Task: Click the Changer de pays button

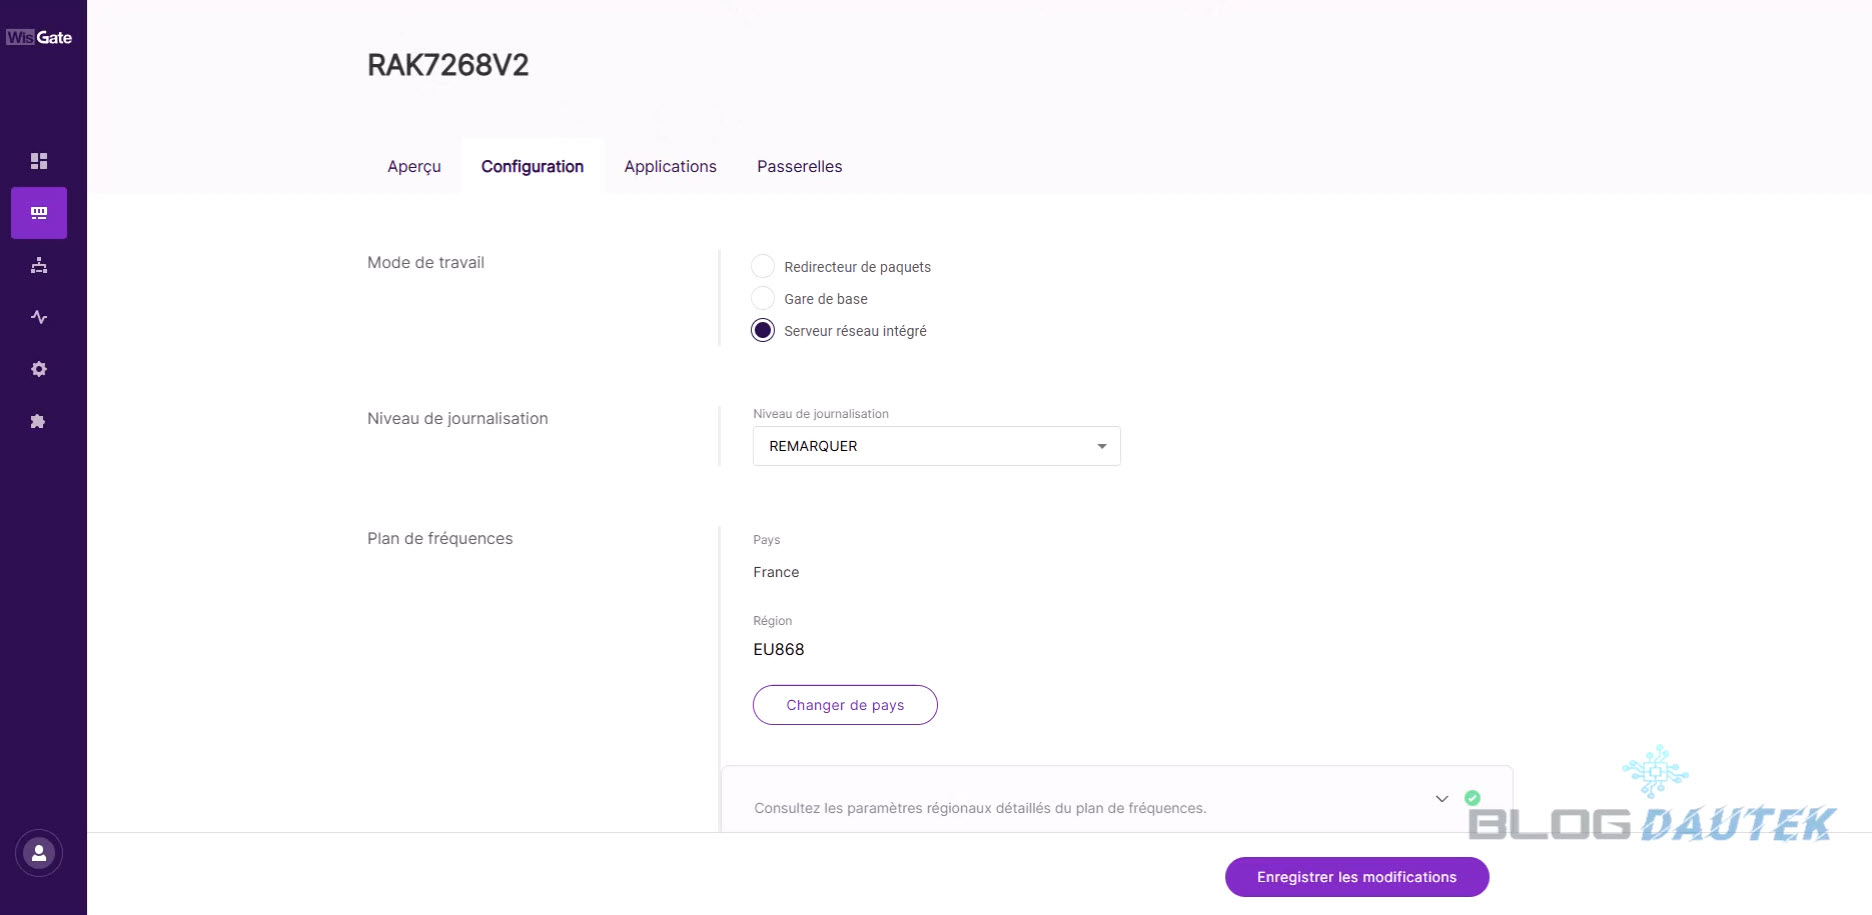Action: [x=845, y=705]
